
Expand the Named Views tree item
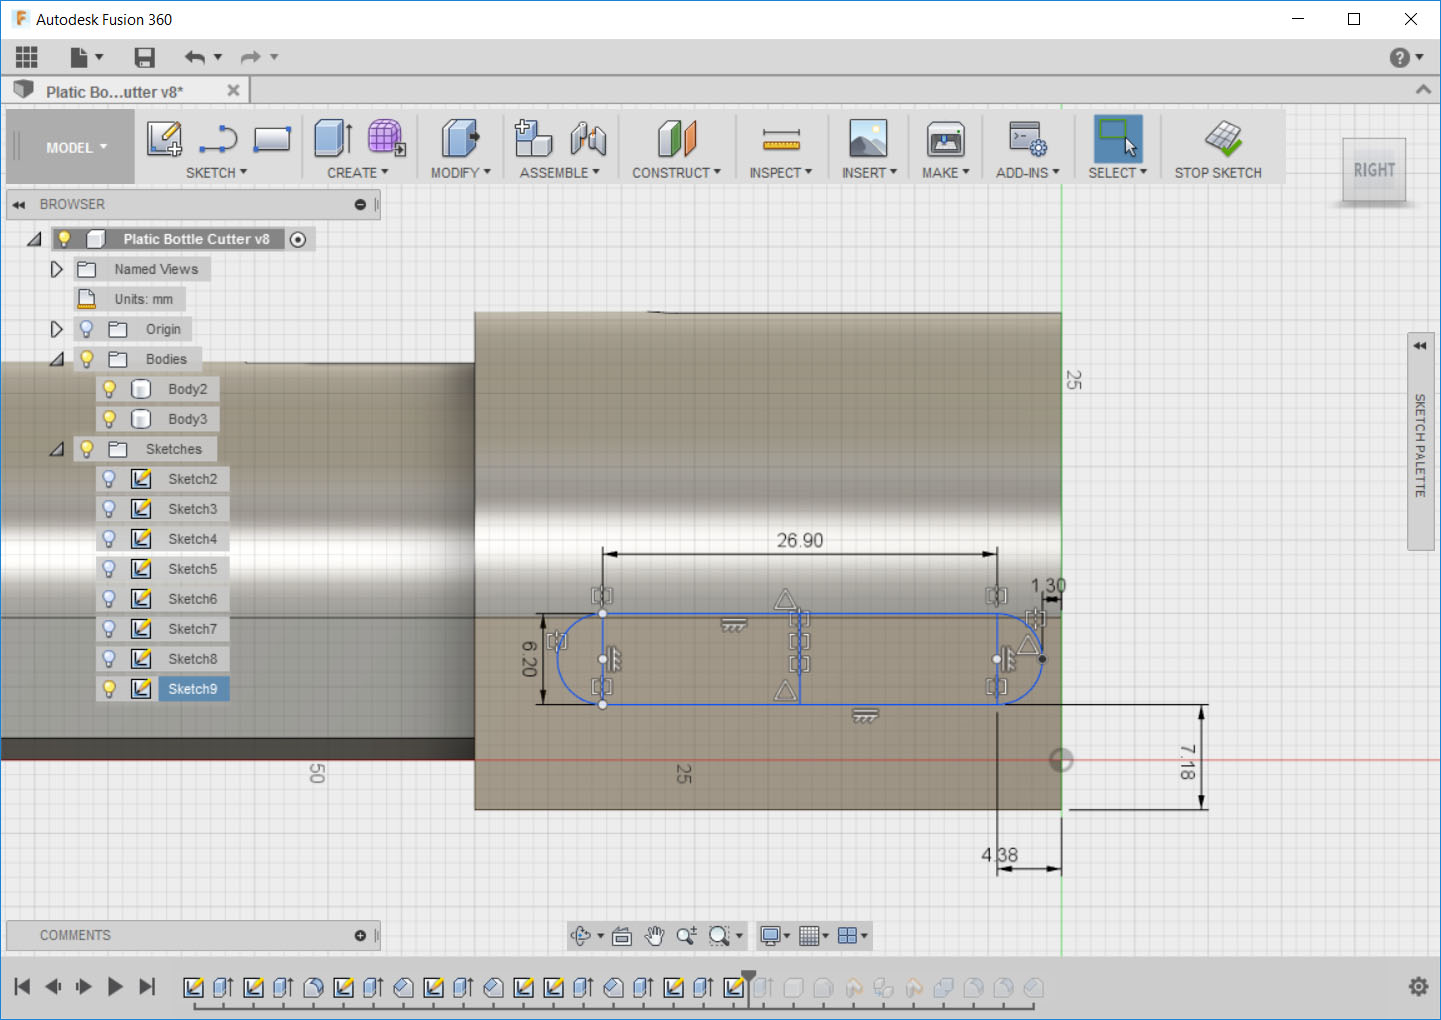[56, 268]
